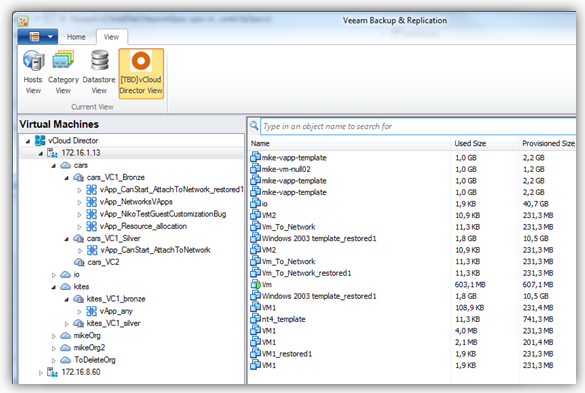Click the mike-vm-null02 VM icon
This screenshot has width=585, height=393.
255,168
